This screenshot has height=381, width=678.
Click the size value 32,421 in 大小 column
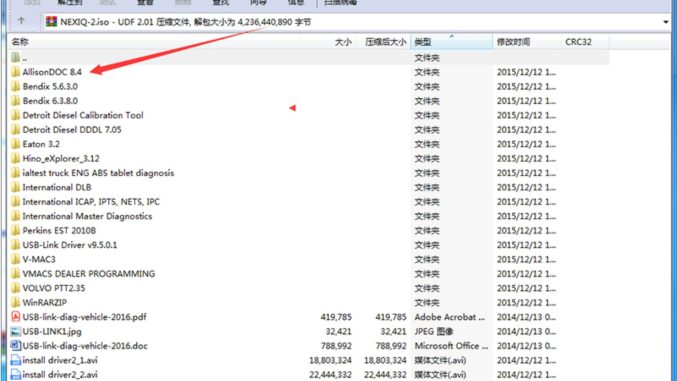pyautogui.click(x=338, y=331)
